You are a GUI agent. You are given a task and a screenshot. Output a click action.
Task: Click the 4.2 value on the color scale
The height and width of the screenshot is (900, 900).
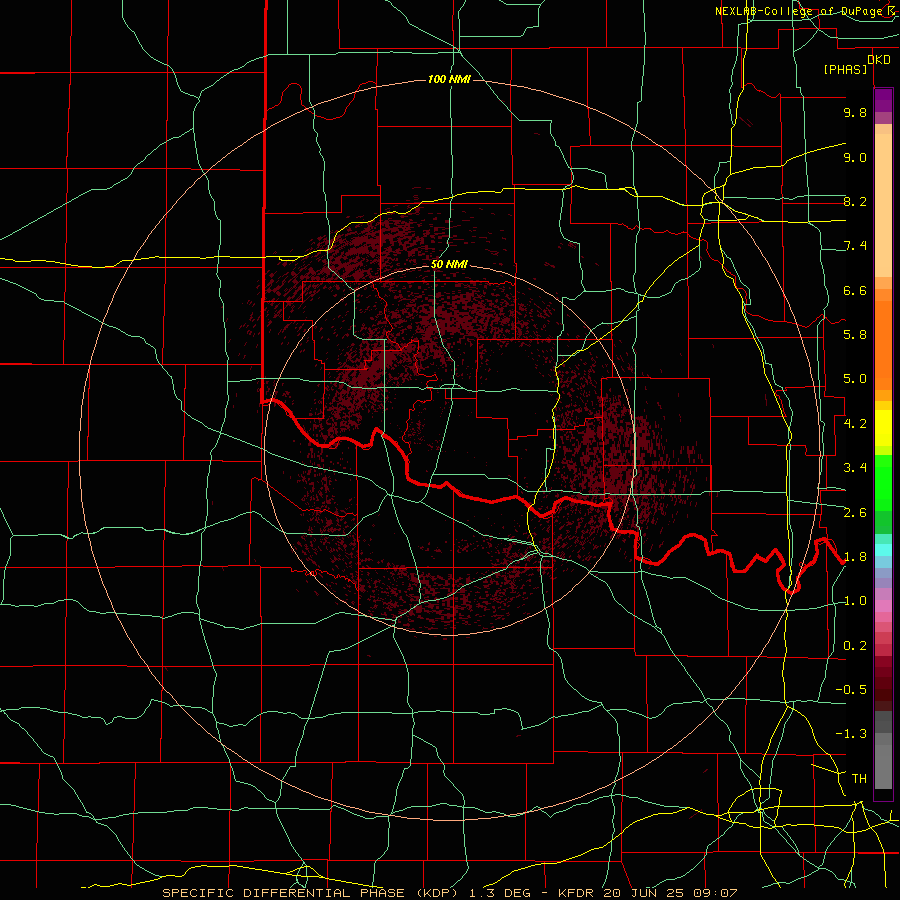pos(855,424)
